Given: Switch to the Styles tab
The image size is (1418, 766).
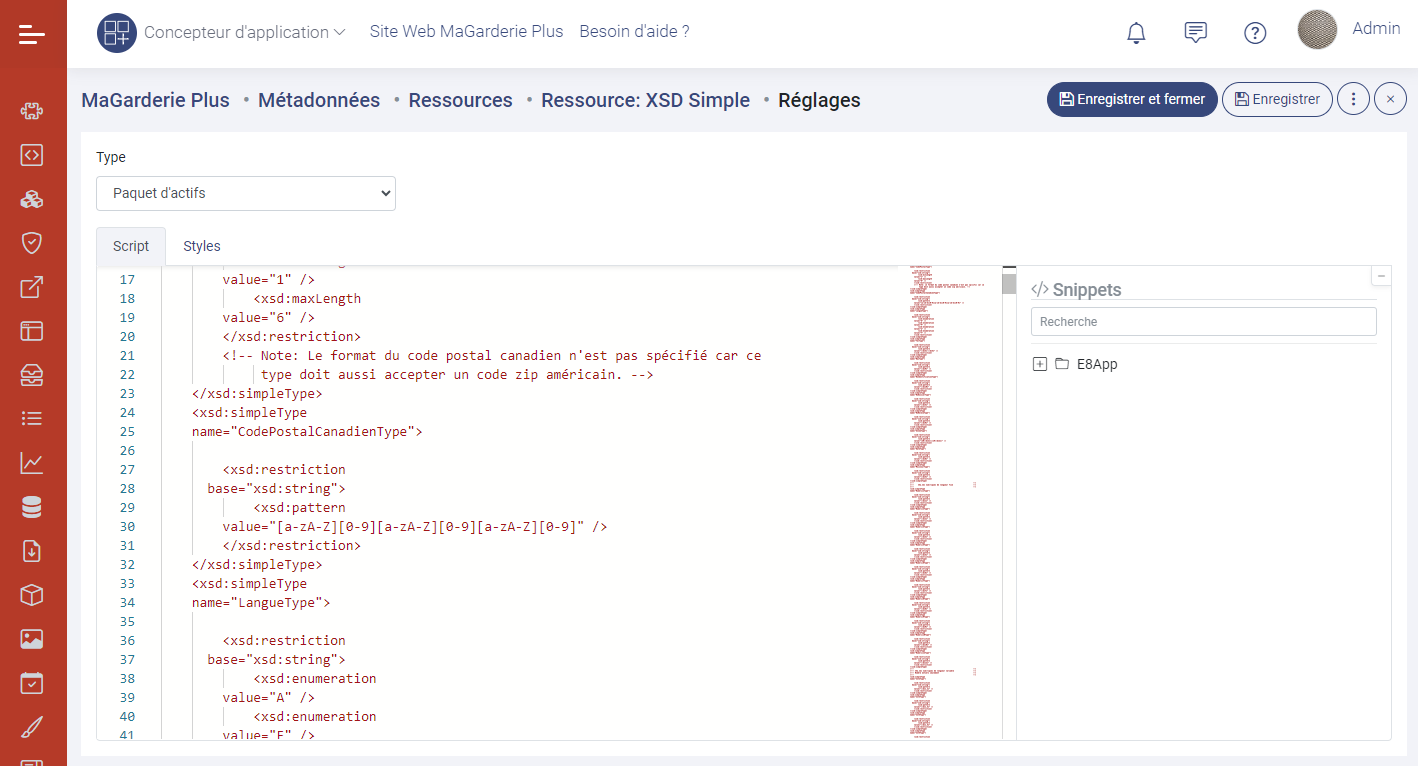Looking at the screenshot, I should point(202,246).
